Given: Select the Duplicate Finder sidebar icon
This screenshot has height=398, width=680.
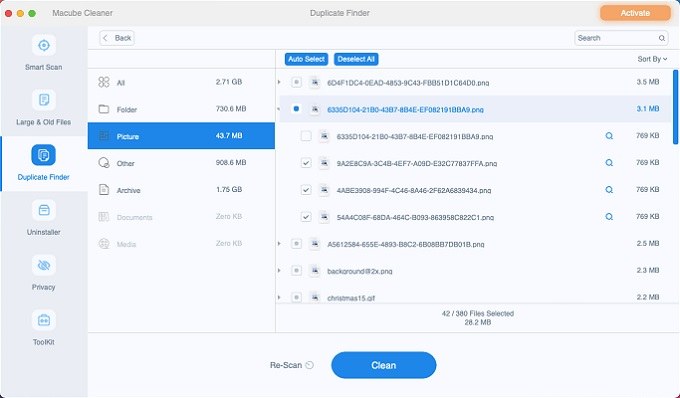Looking at the screenshot, I should tap(43, 155).
